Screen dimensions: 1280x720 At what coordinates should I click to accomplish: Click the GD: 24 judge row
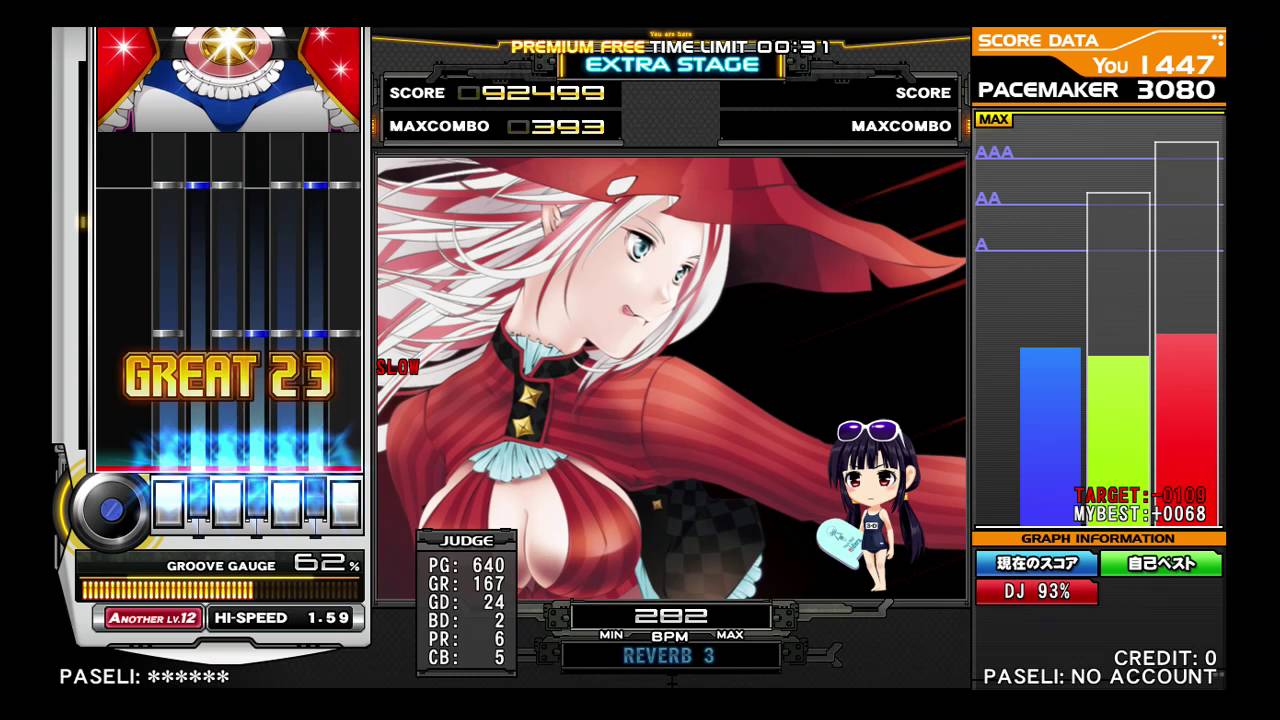[466, 603]
